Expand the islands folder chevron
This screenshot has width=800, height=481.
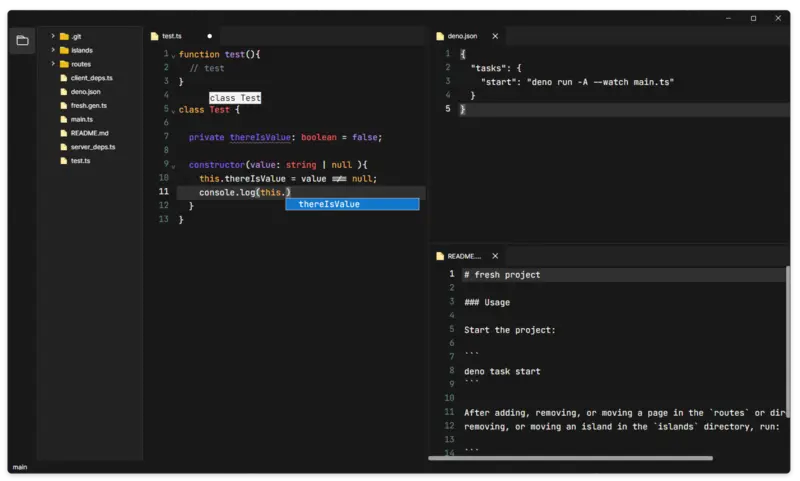[53, 49]
